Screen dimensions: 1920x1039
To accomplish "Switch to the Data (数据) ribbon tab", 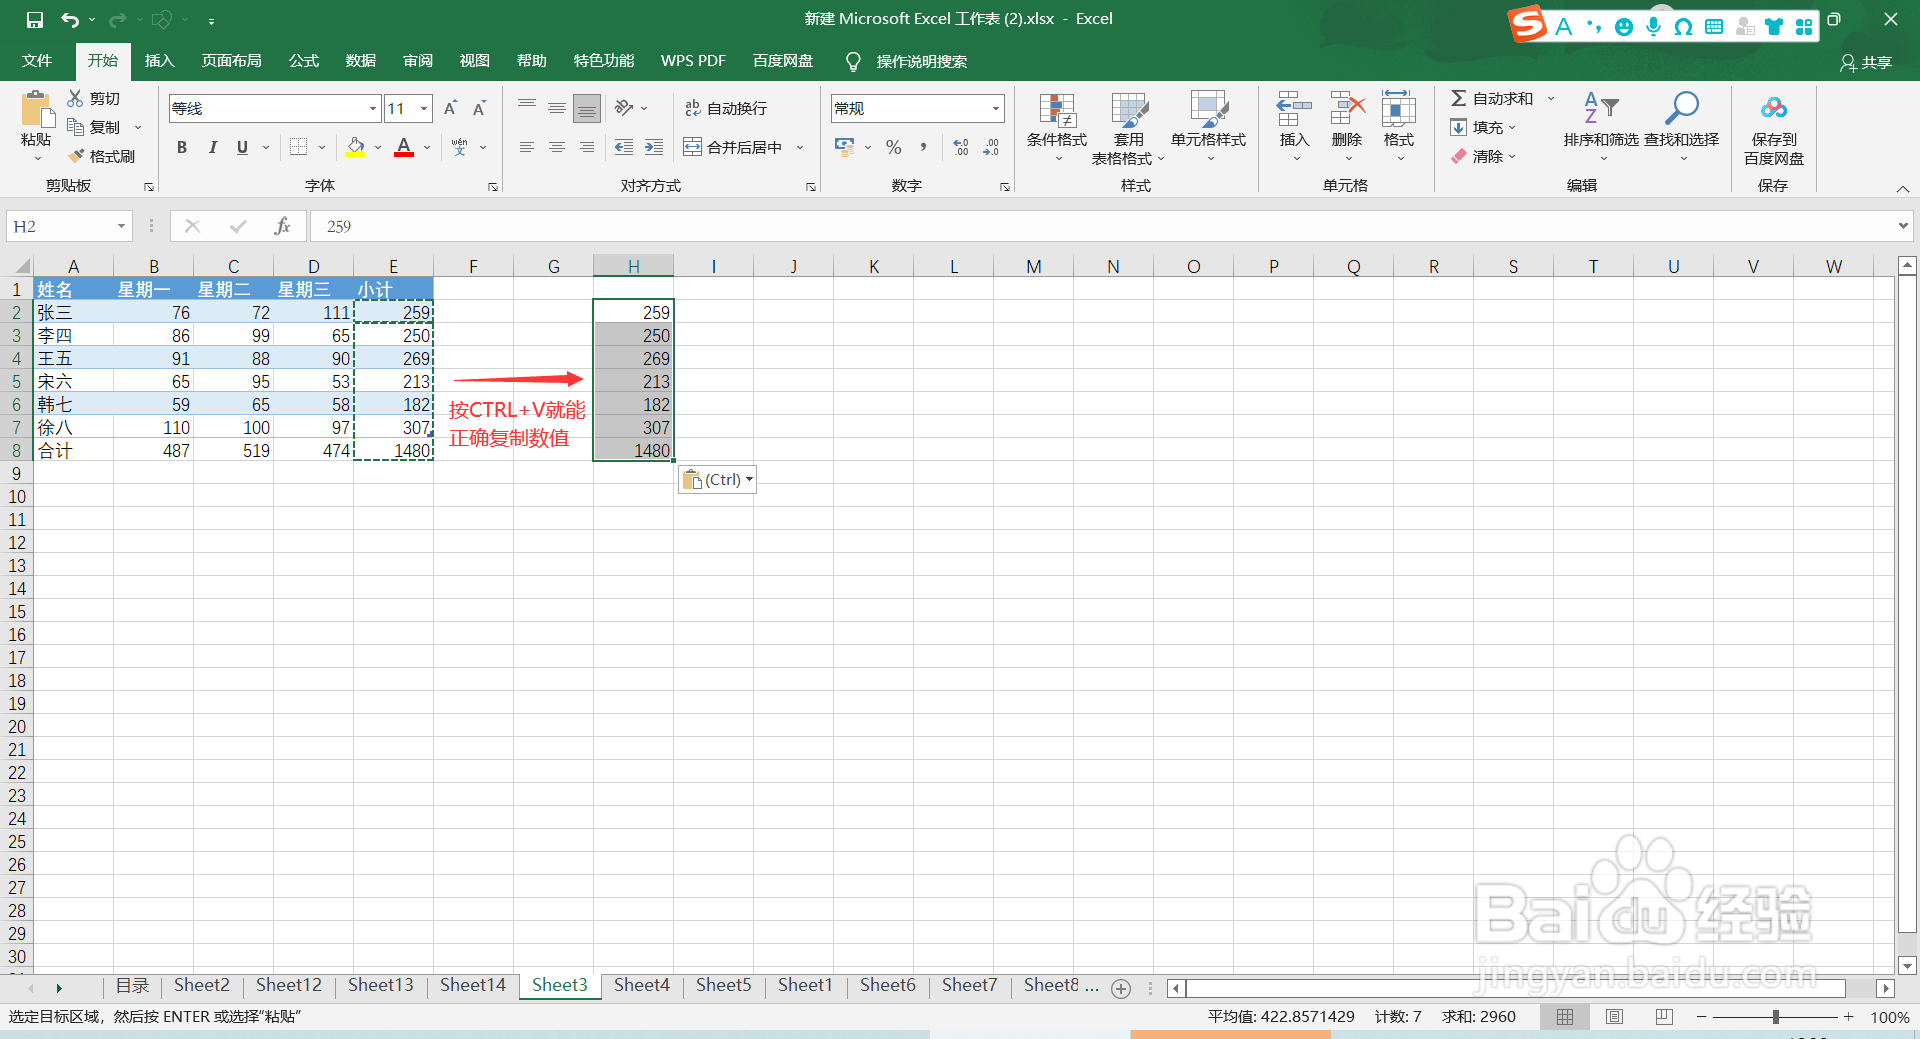I will 361,61.
